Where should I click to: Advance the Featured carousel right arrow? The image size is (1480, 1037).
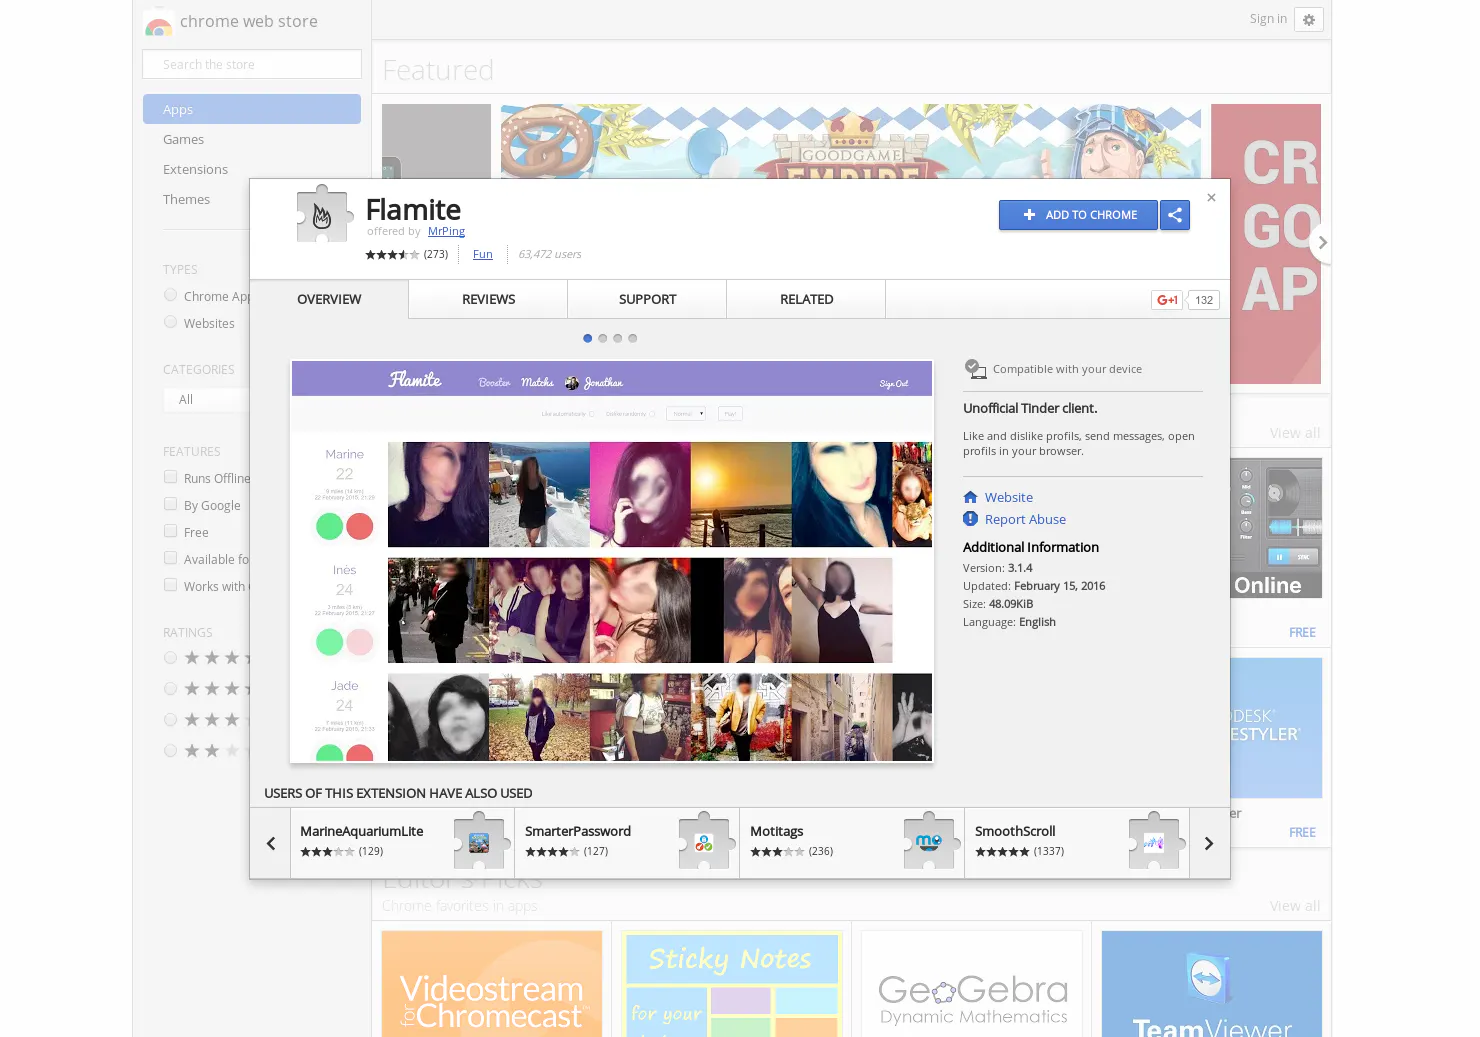tap(1322, 242)
